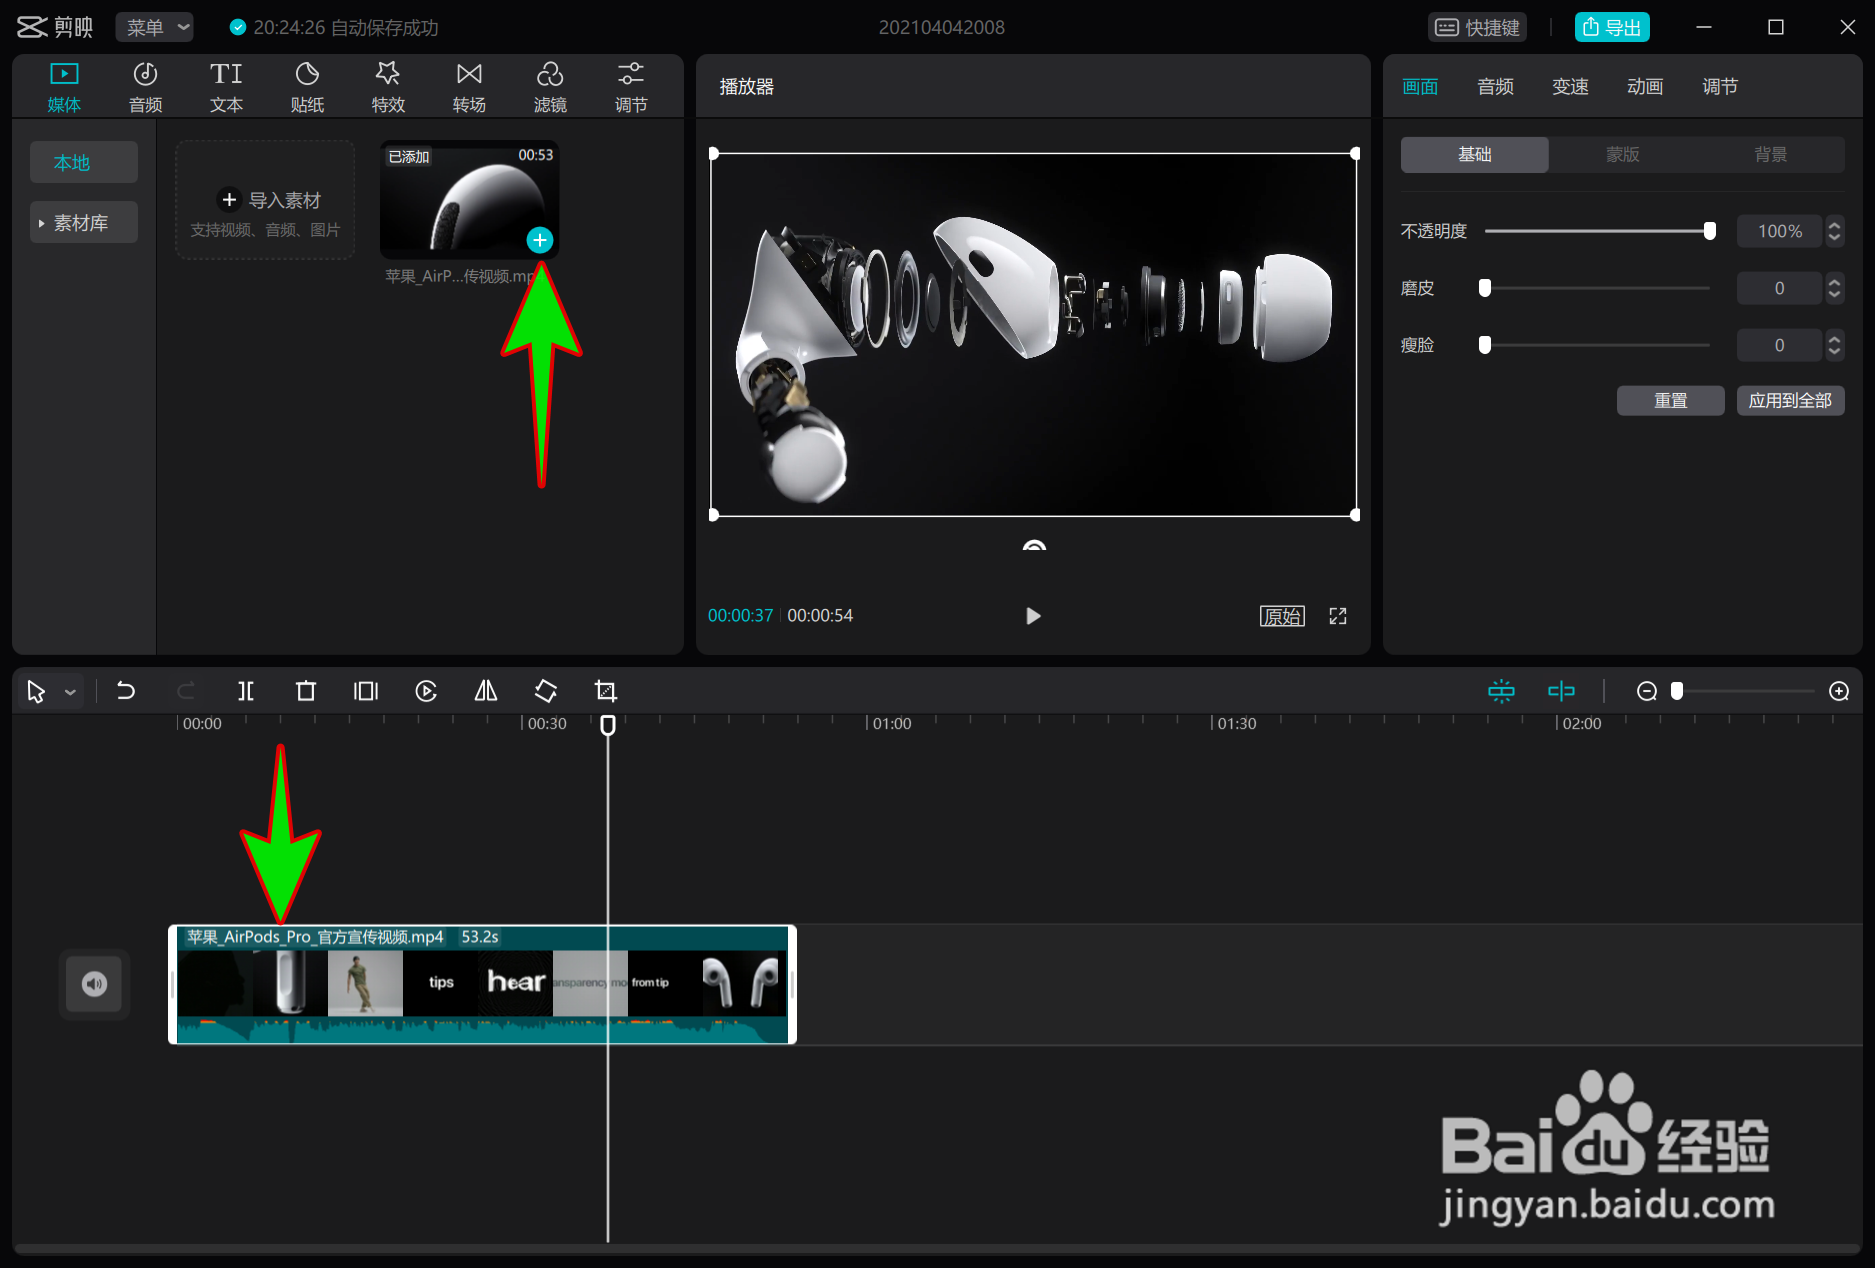
Task: Open the 调节 adjustment tab in the media toolbar
Action: [631, 87]
